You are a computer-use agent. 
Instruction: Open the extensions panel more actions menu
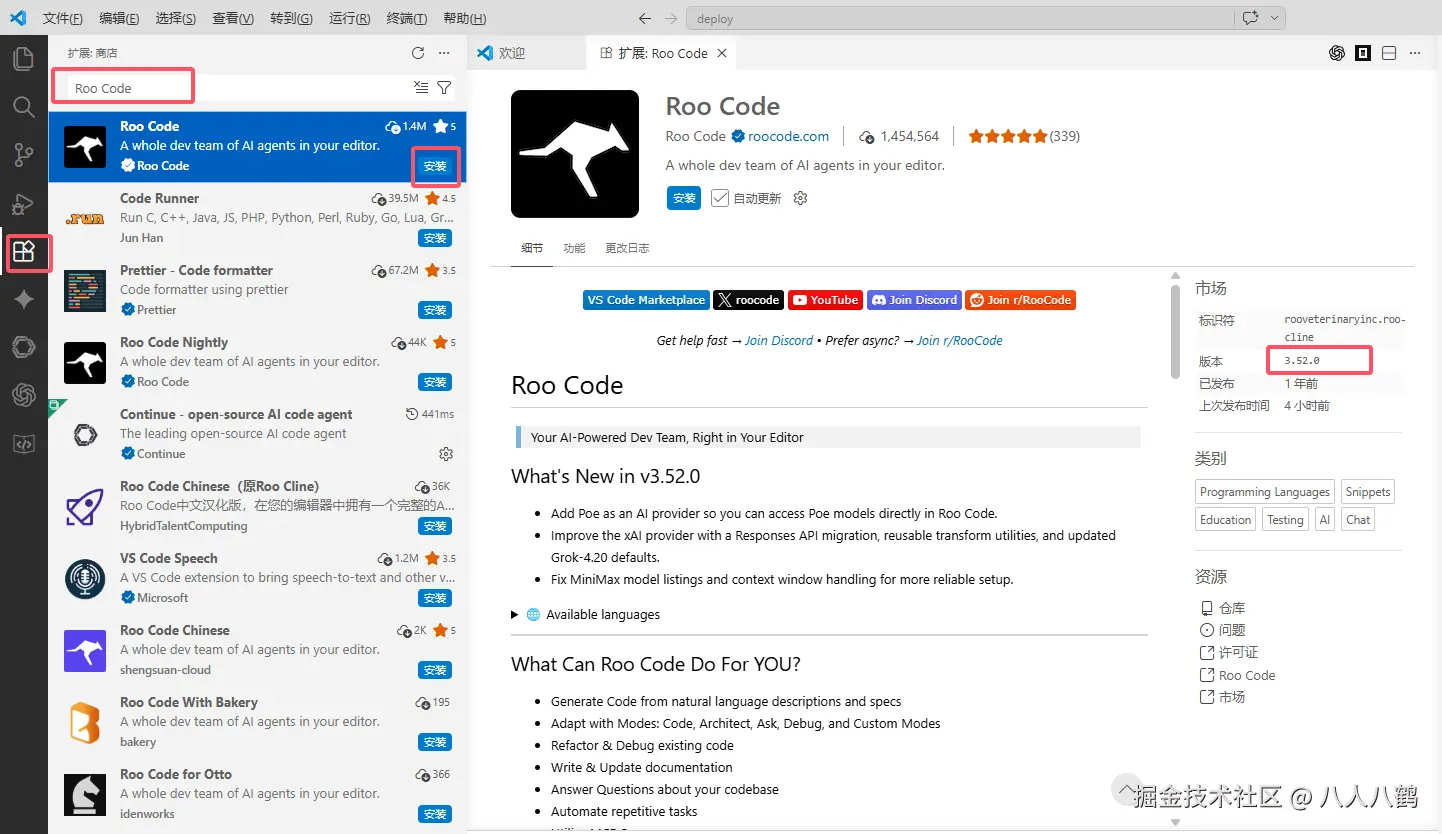pos(444,53)
